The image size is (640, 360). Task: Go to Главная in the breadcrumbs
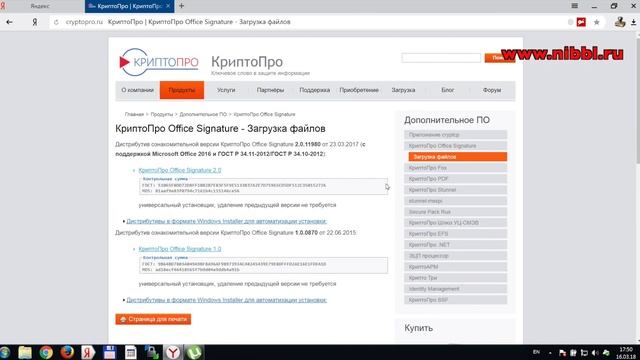(134, 114)
